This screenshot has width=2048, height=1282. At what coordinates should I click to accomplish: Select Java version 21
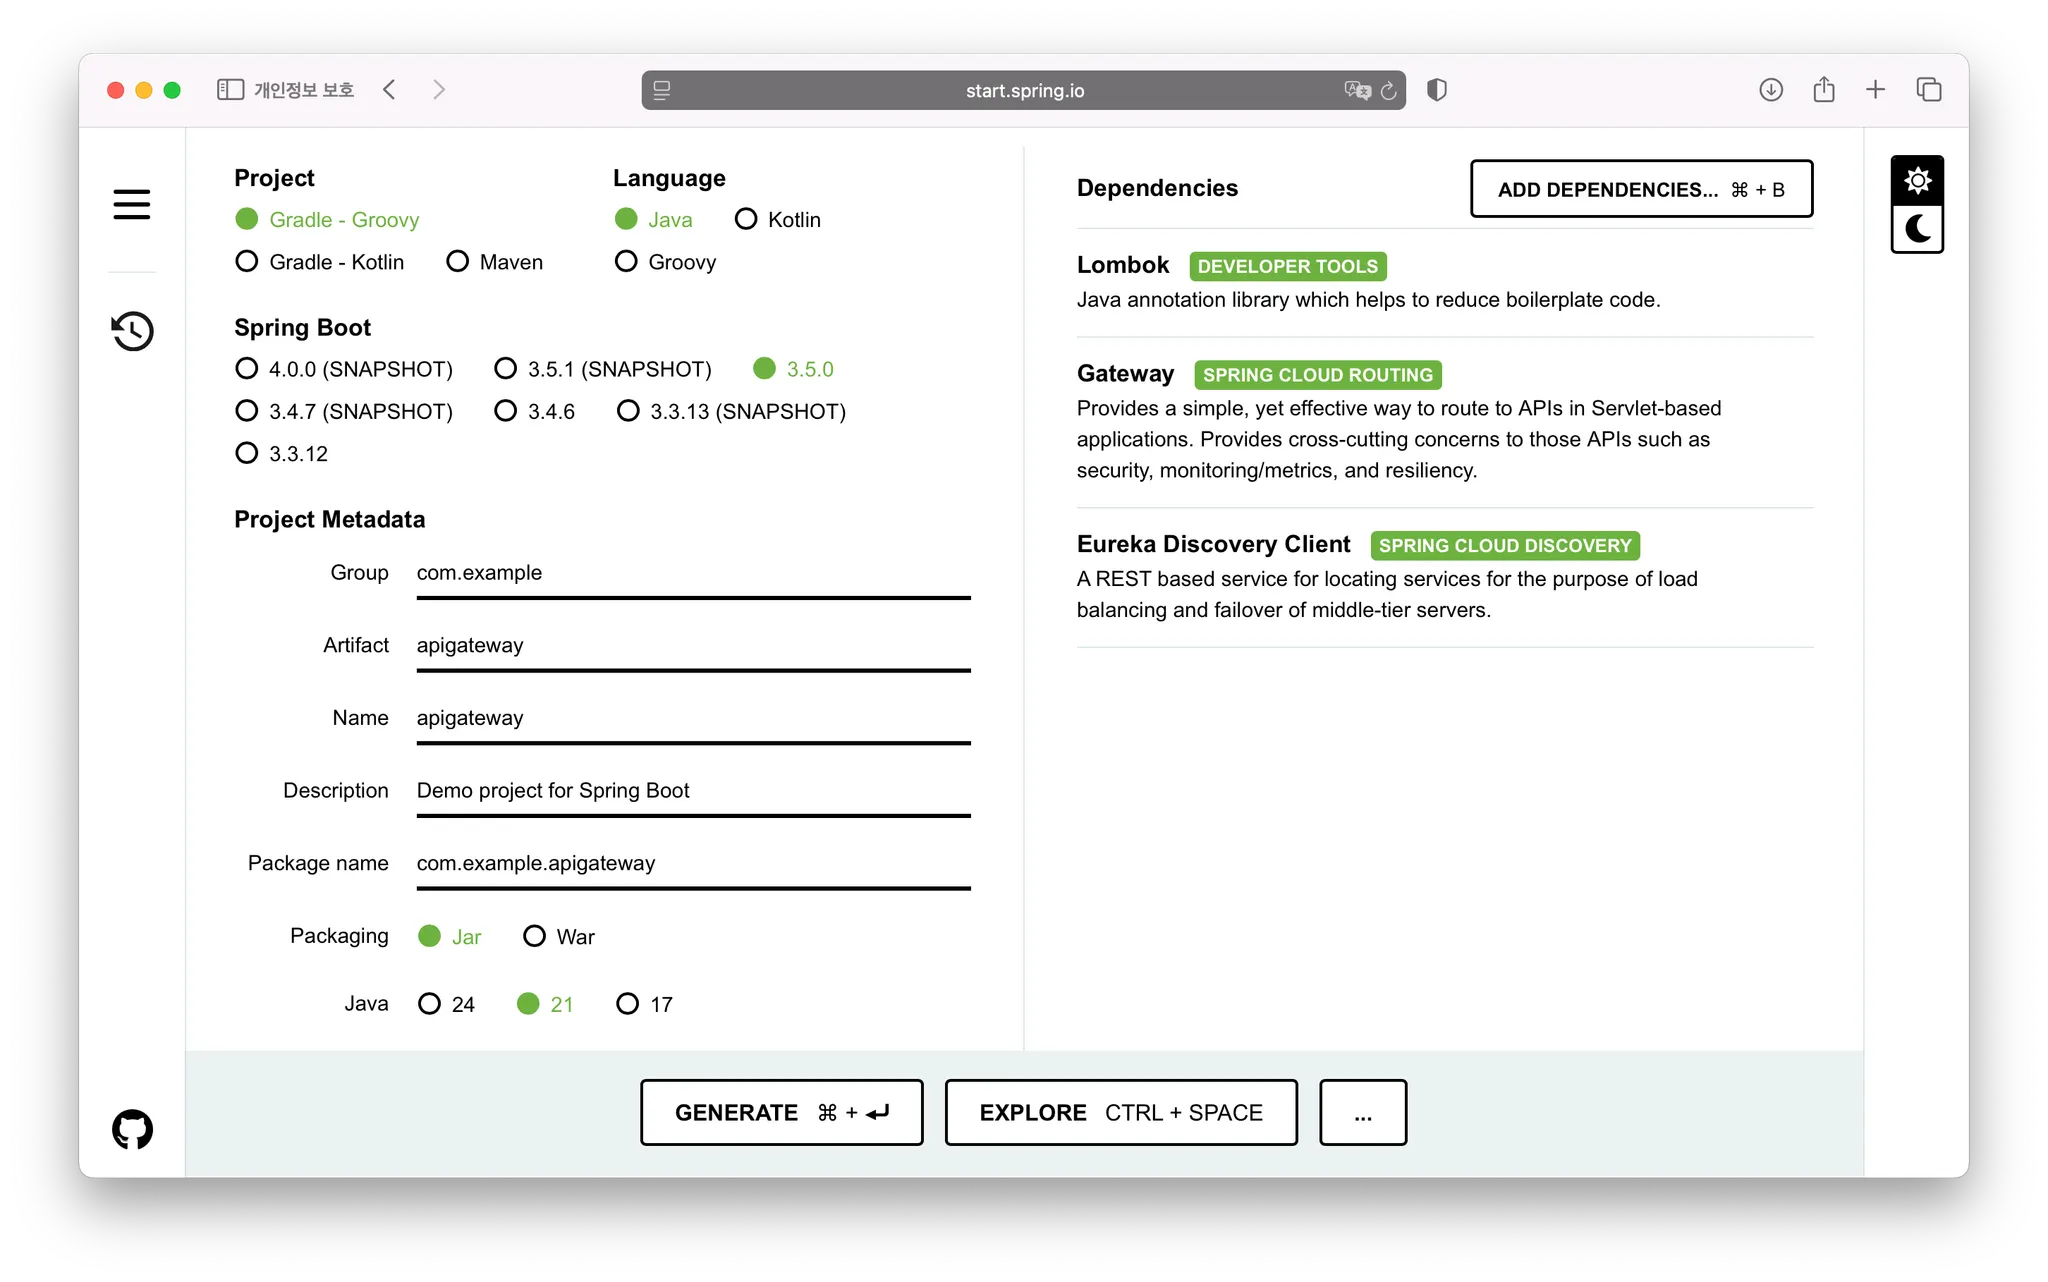(x=545, y=1004)
